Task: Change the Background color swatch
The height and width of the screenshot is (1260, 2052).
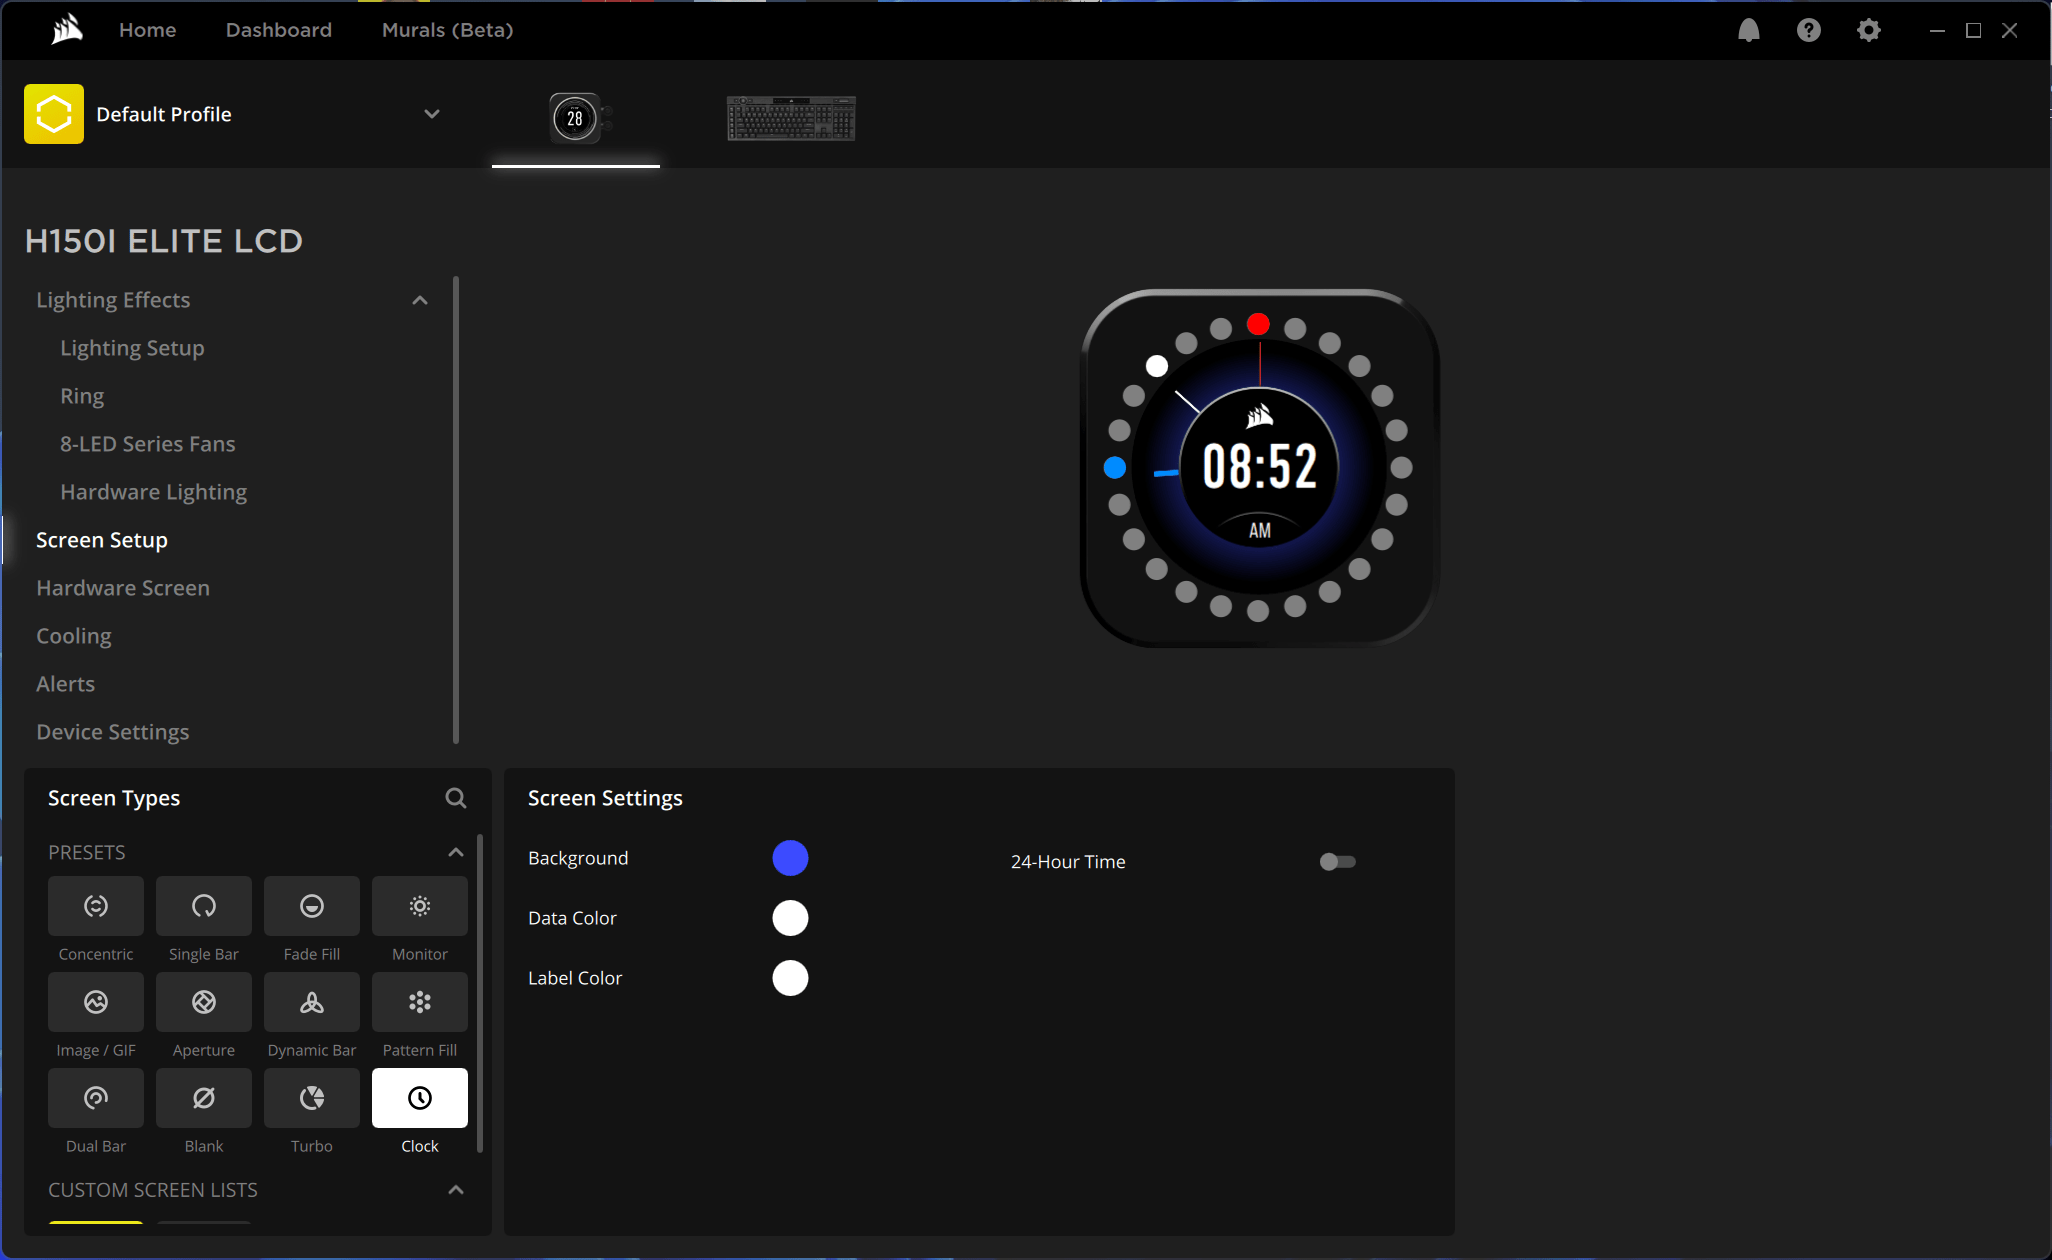Action: (790, 858)
